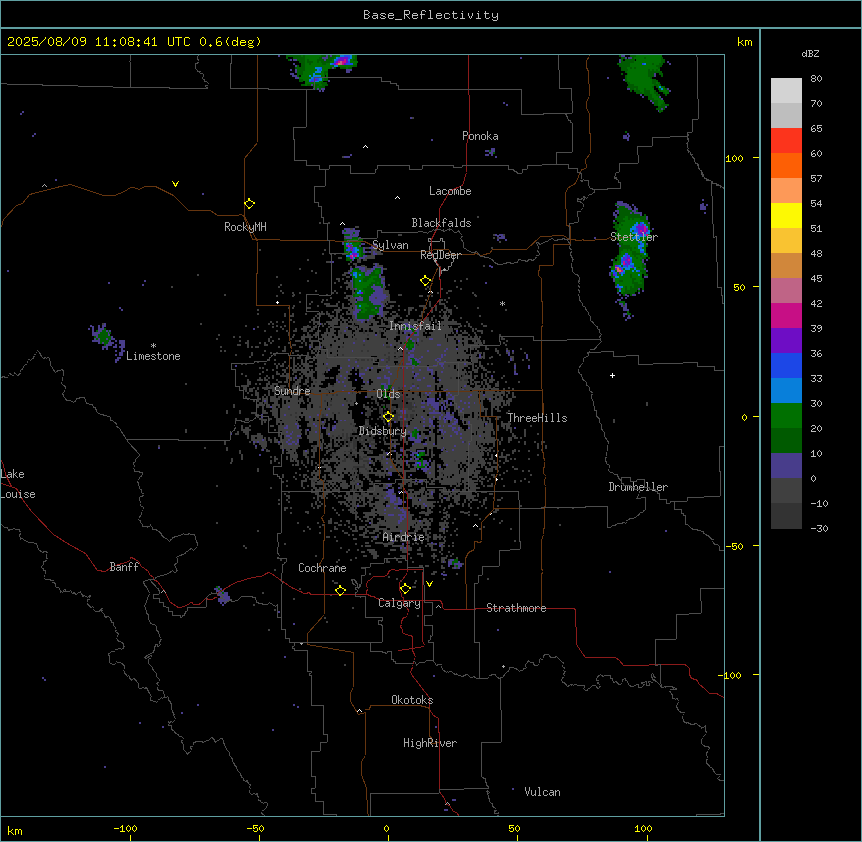
Task: Click the HighRiver label
Action: click(x=430, y=743)
